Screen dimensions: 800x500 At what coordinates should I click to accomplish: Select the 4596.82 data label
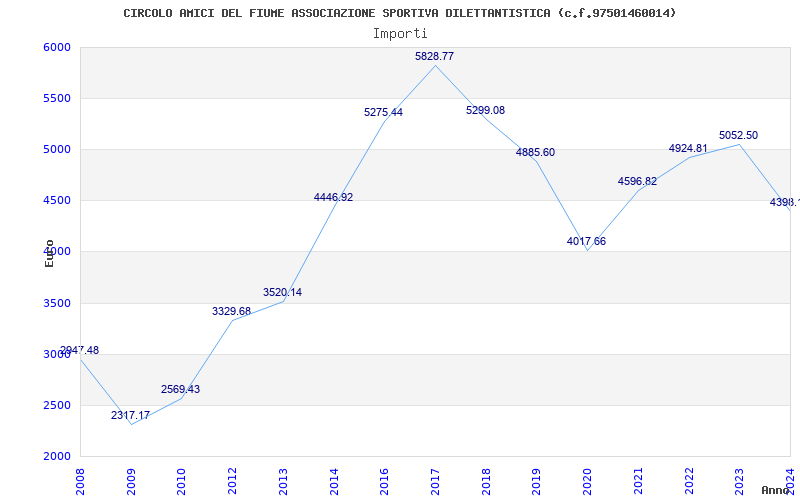[x=637, y=181]
